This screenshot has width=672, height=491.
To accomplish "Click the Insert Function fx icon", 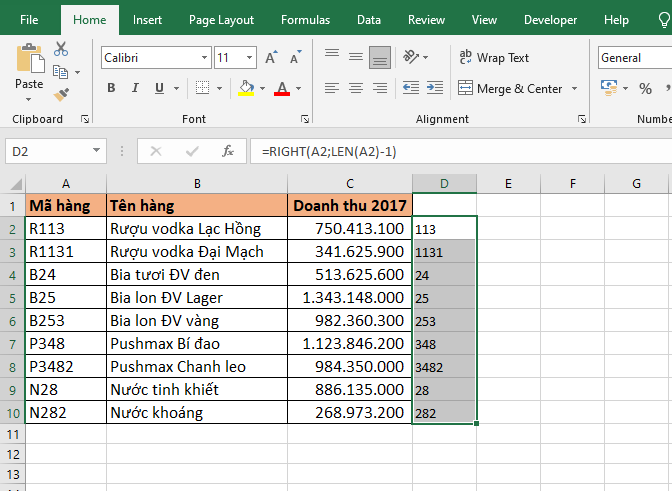I will coord(228,151).
